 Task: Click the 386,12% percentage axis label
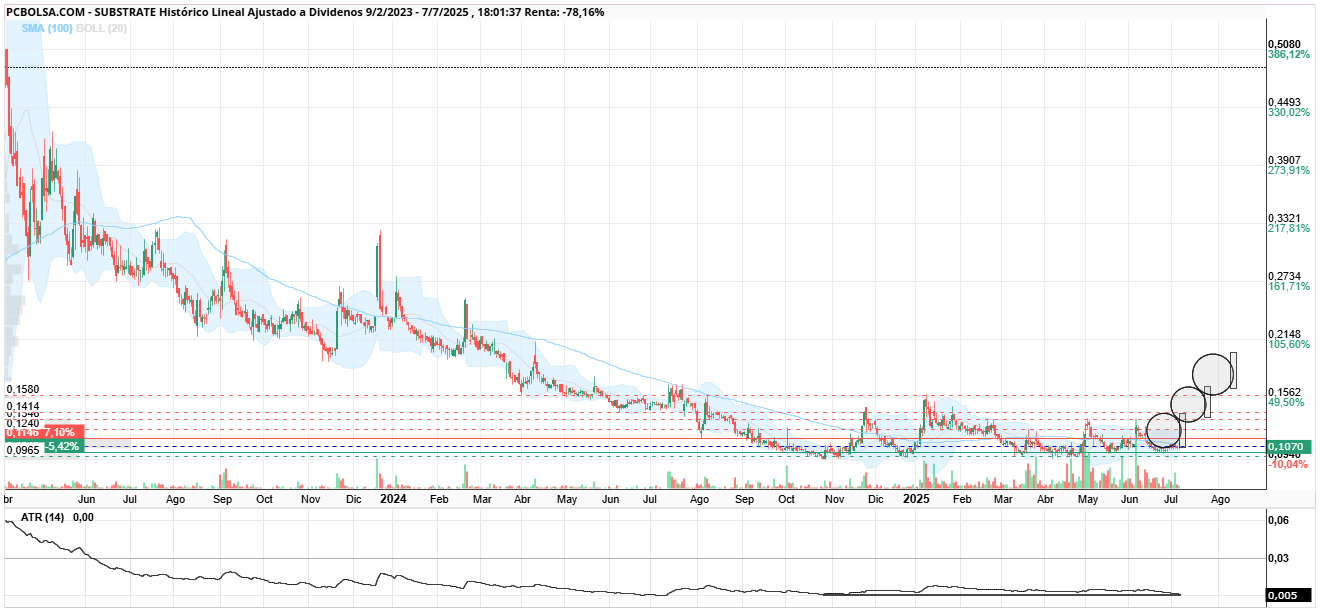pos(1289,55)
